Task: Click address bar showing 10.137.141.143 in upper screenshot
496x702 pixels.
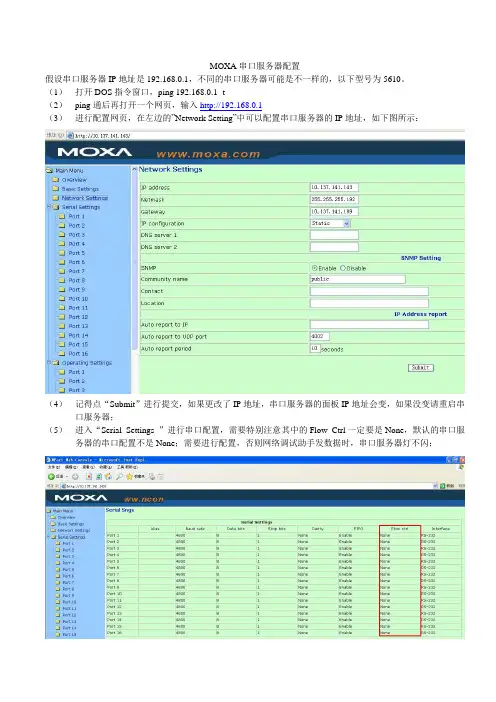Action: [264, 135]
